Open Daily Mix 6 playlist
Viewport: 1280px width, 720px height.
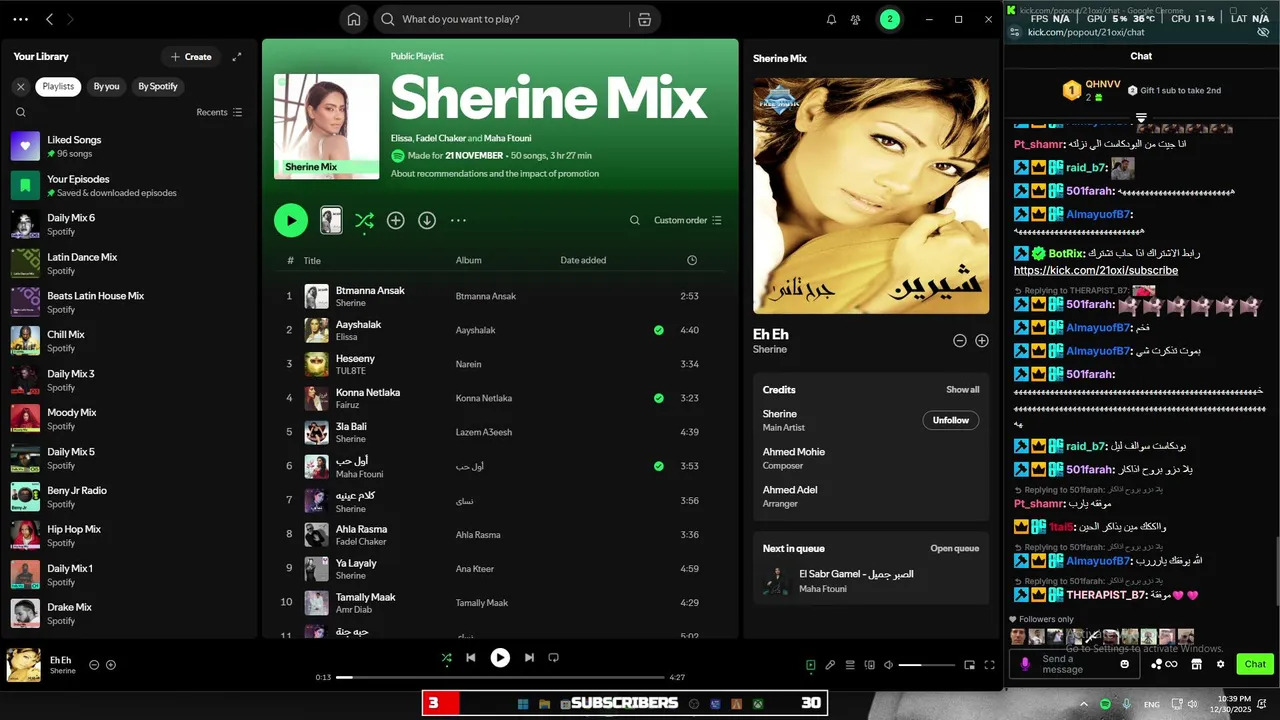tap(130, 224)
